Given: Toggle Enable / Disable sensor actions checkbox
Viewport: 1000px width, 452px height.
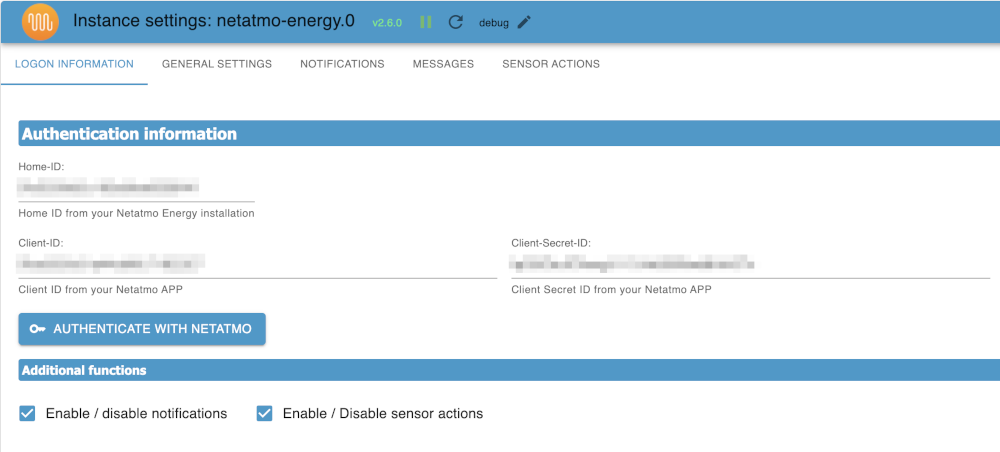Looking at the screenshot, I should click(x=265, y=414).
